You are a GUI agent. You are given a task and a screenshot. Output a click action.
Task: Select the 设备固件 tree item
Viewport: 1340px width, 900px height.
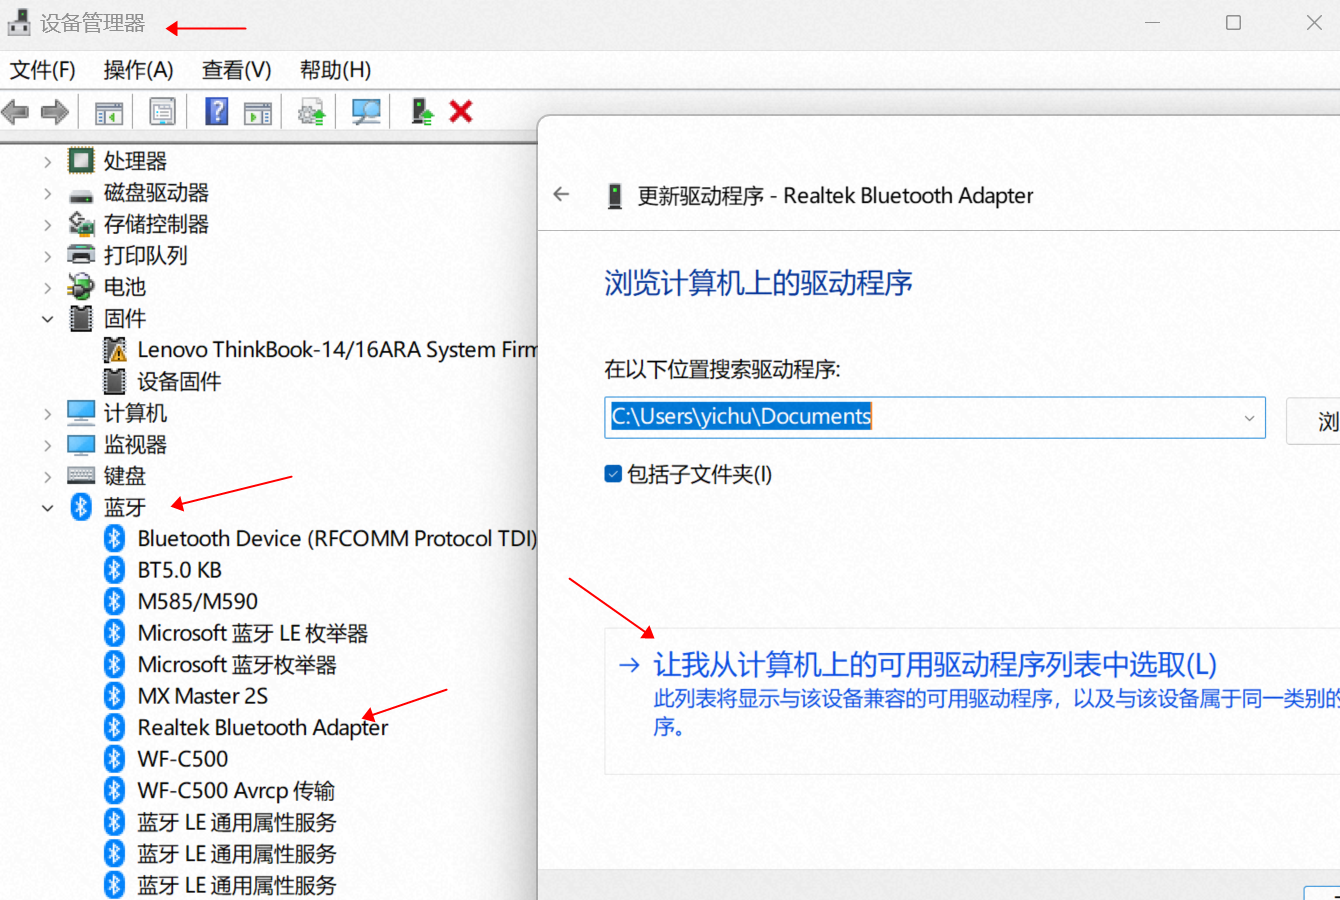pos(179,381)
